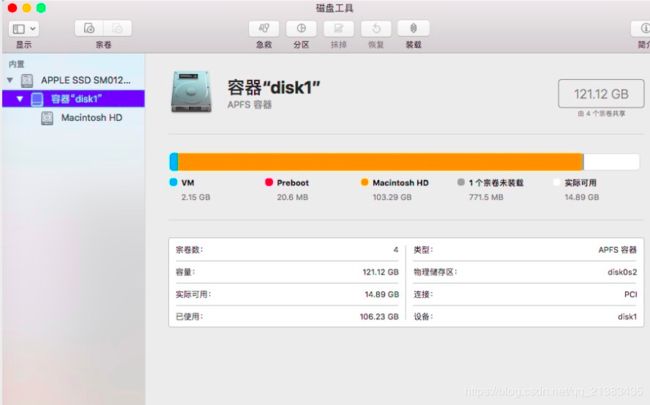Click the gray unmounted volume legend dot
The height and width of the screenshot is (405, 650).
click(461, 182)
